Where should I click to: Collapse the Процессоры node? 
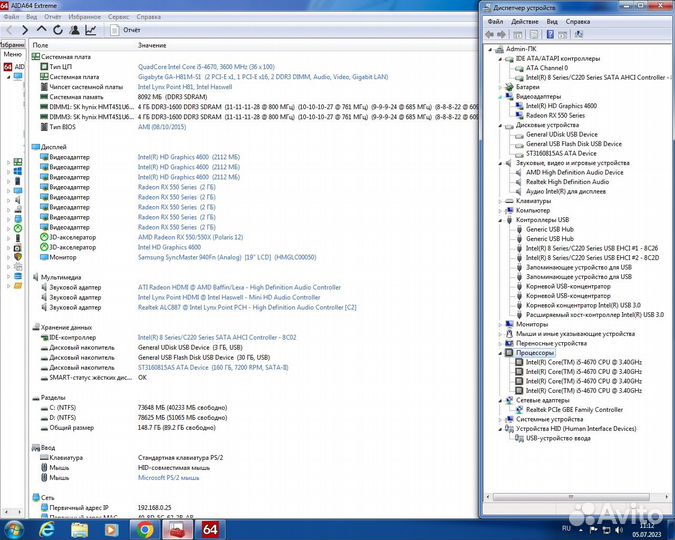(x=500, y=353)
